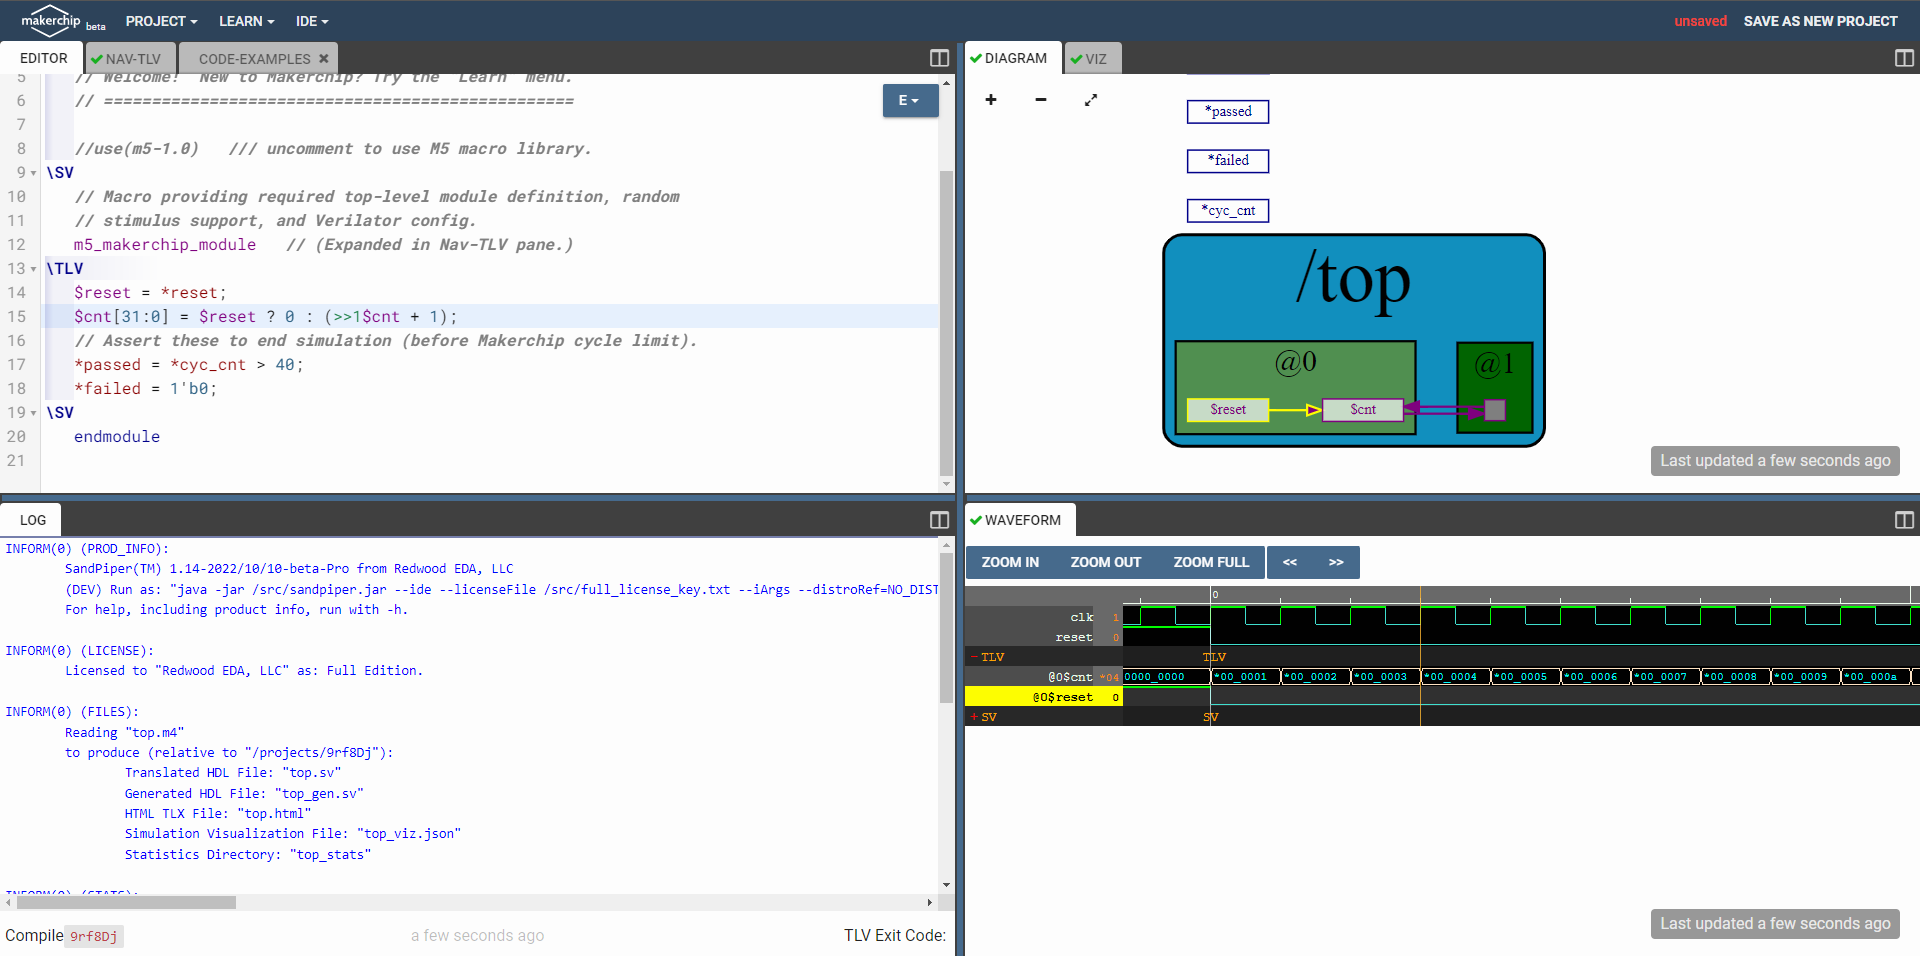1920x956 pixels.
Task: Switch to the VIZ tab
Action: click(1091, 58)
